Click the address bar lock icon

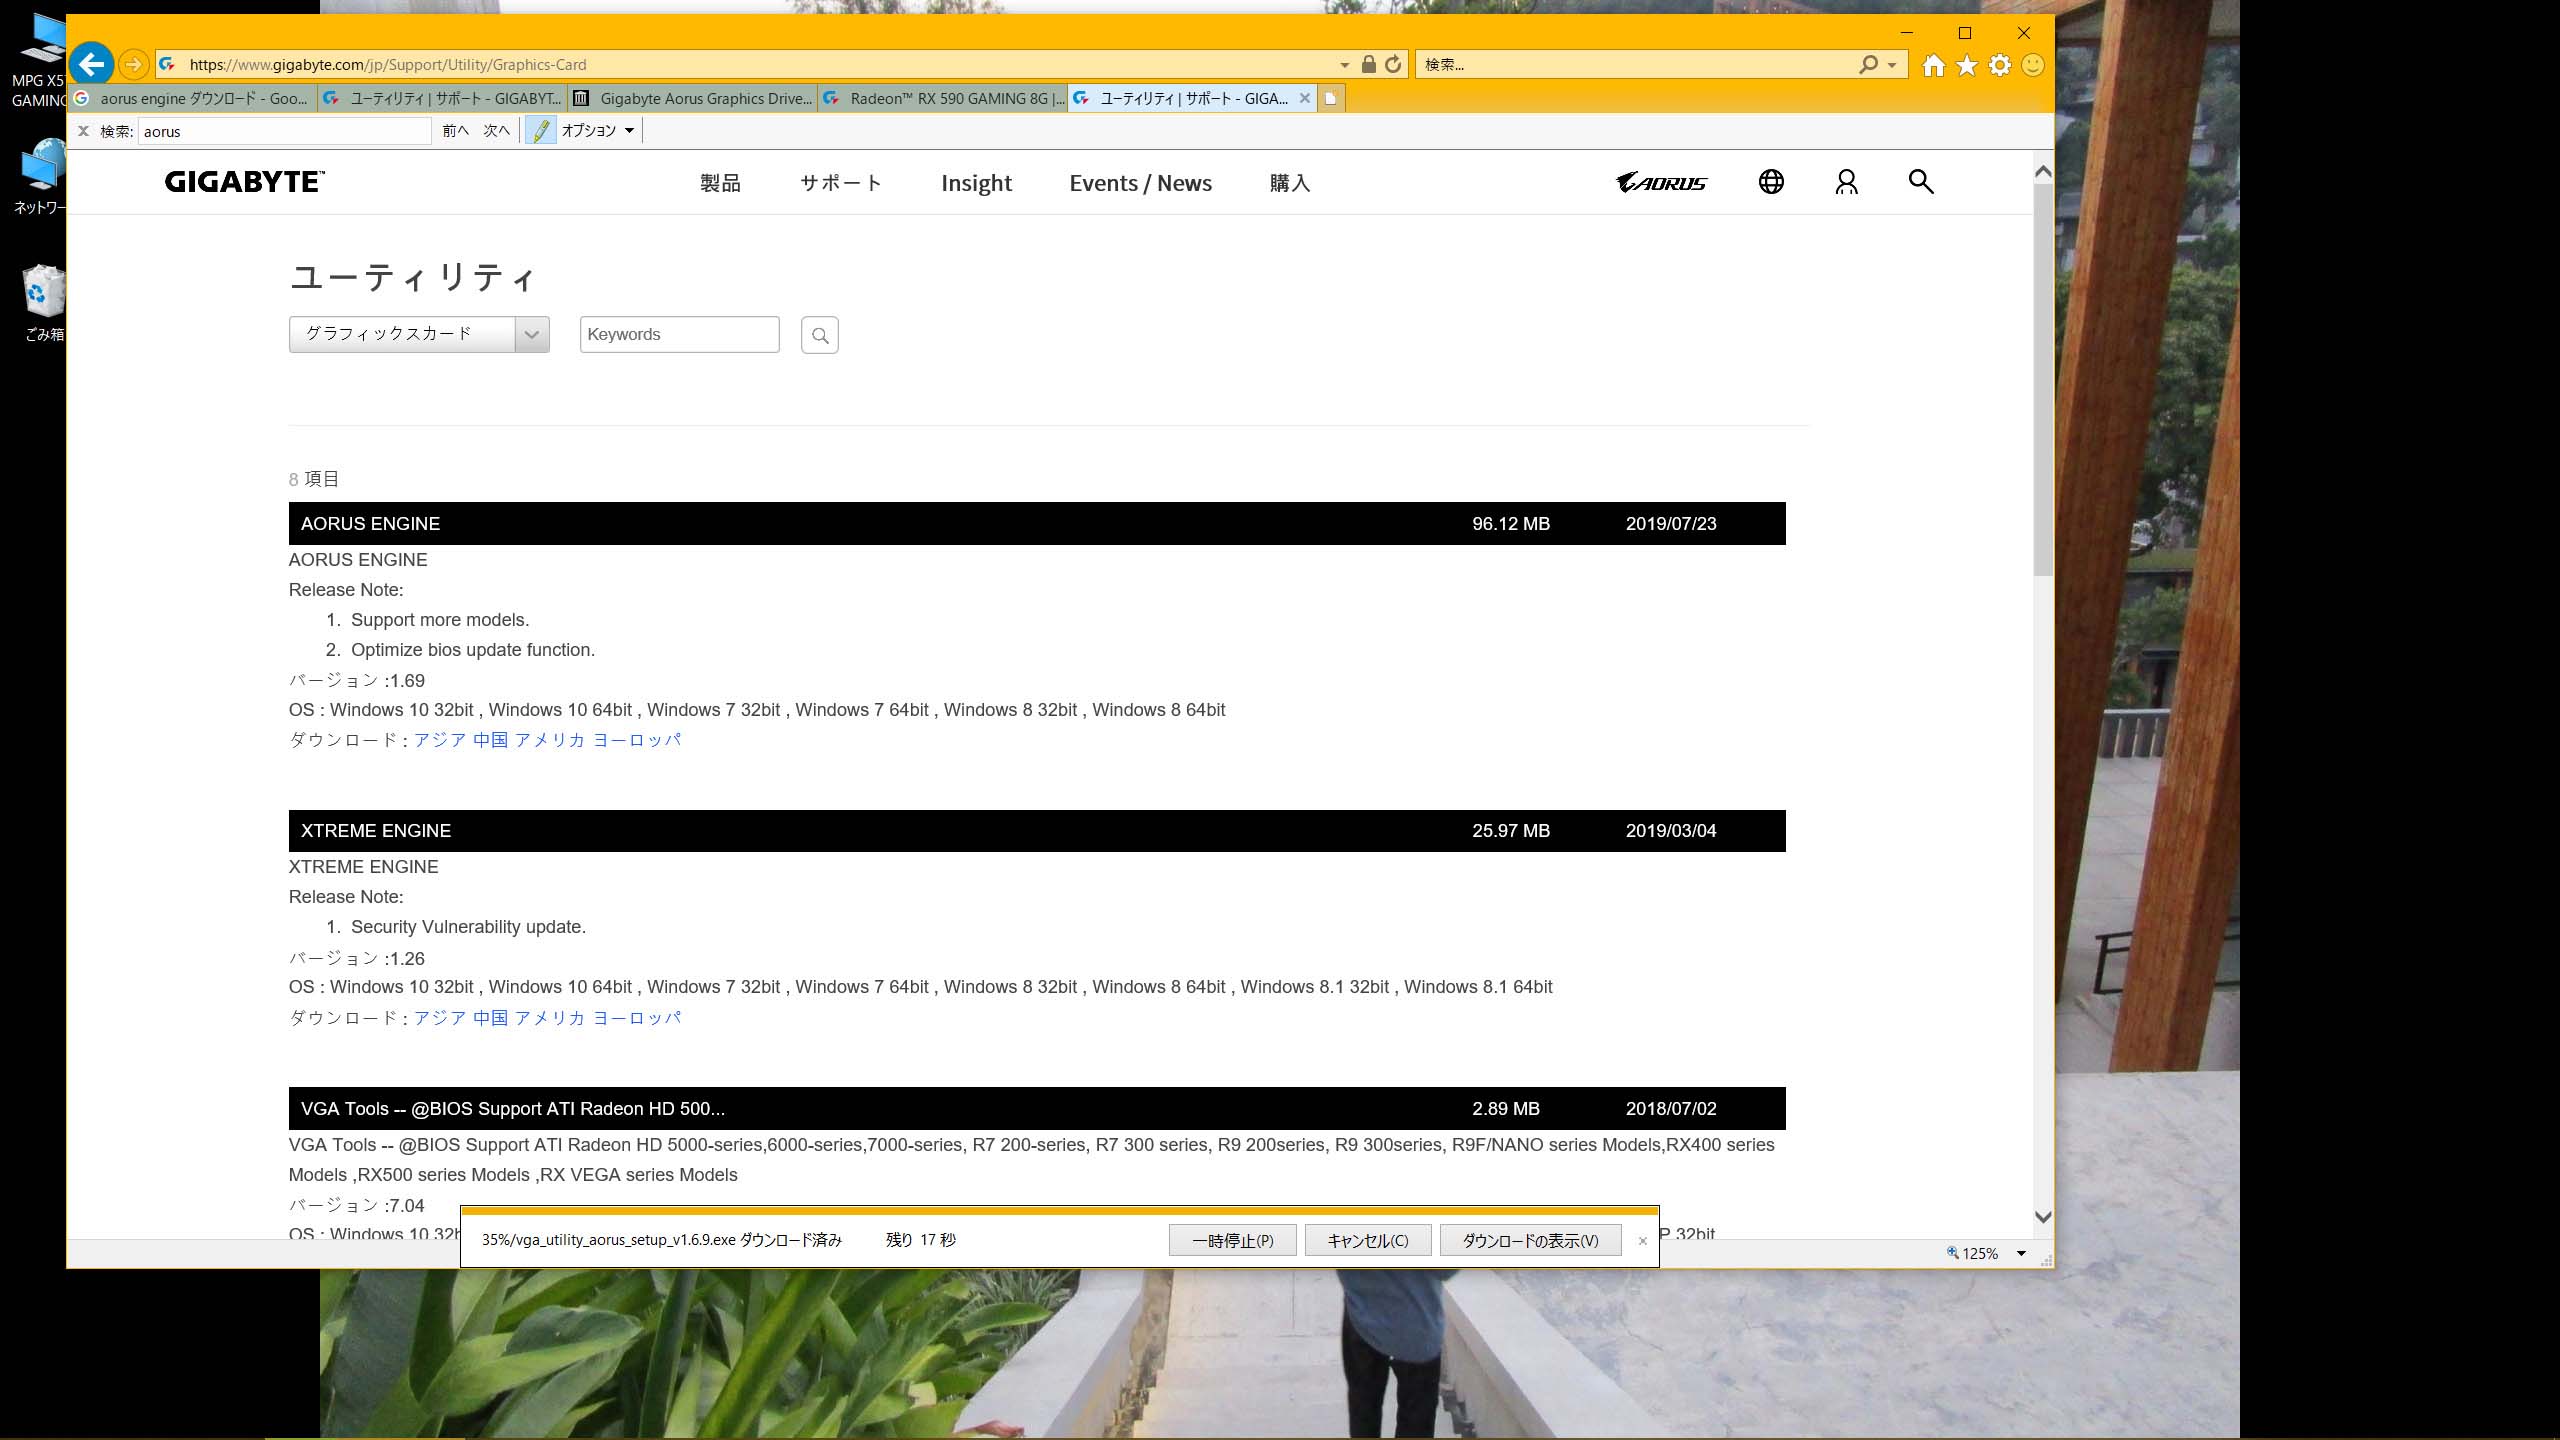(x=1368, y=64)
